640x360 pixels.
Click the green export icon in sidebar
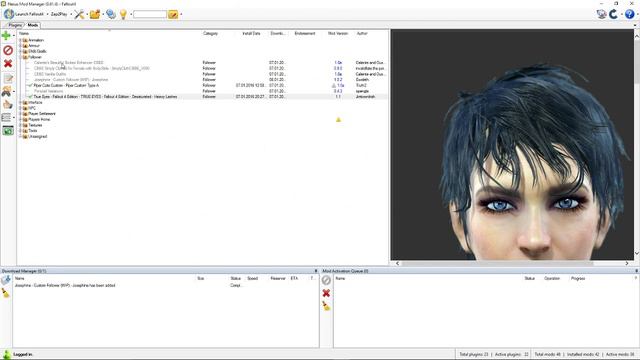[8, 131]
